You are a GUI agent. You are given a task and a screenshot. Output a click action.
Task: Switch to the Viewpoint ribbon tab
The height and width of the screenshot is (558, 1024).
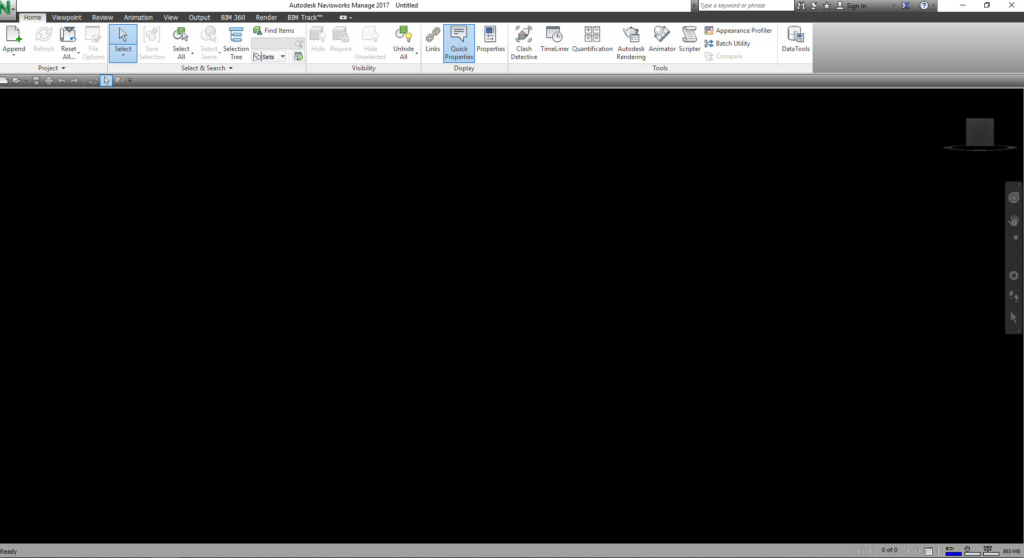point(67,17)
